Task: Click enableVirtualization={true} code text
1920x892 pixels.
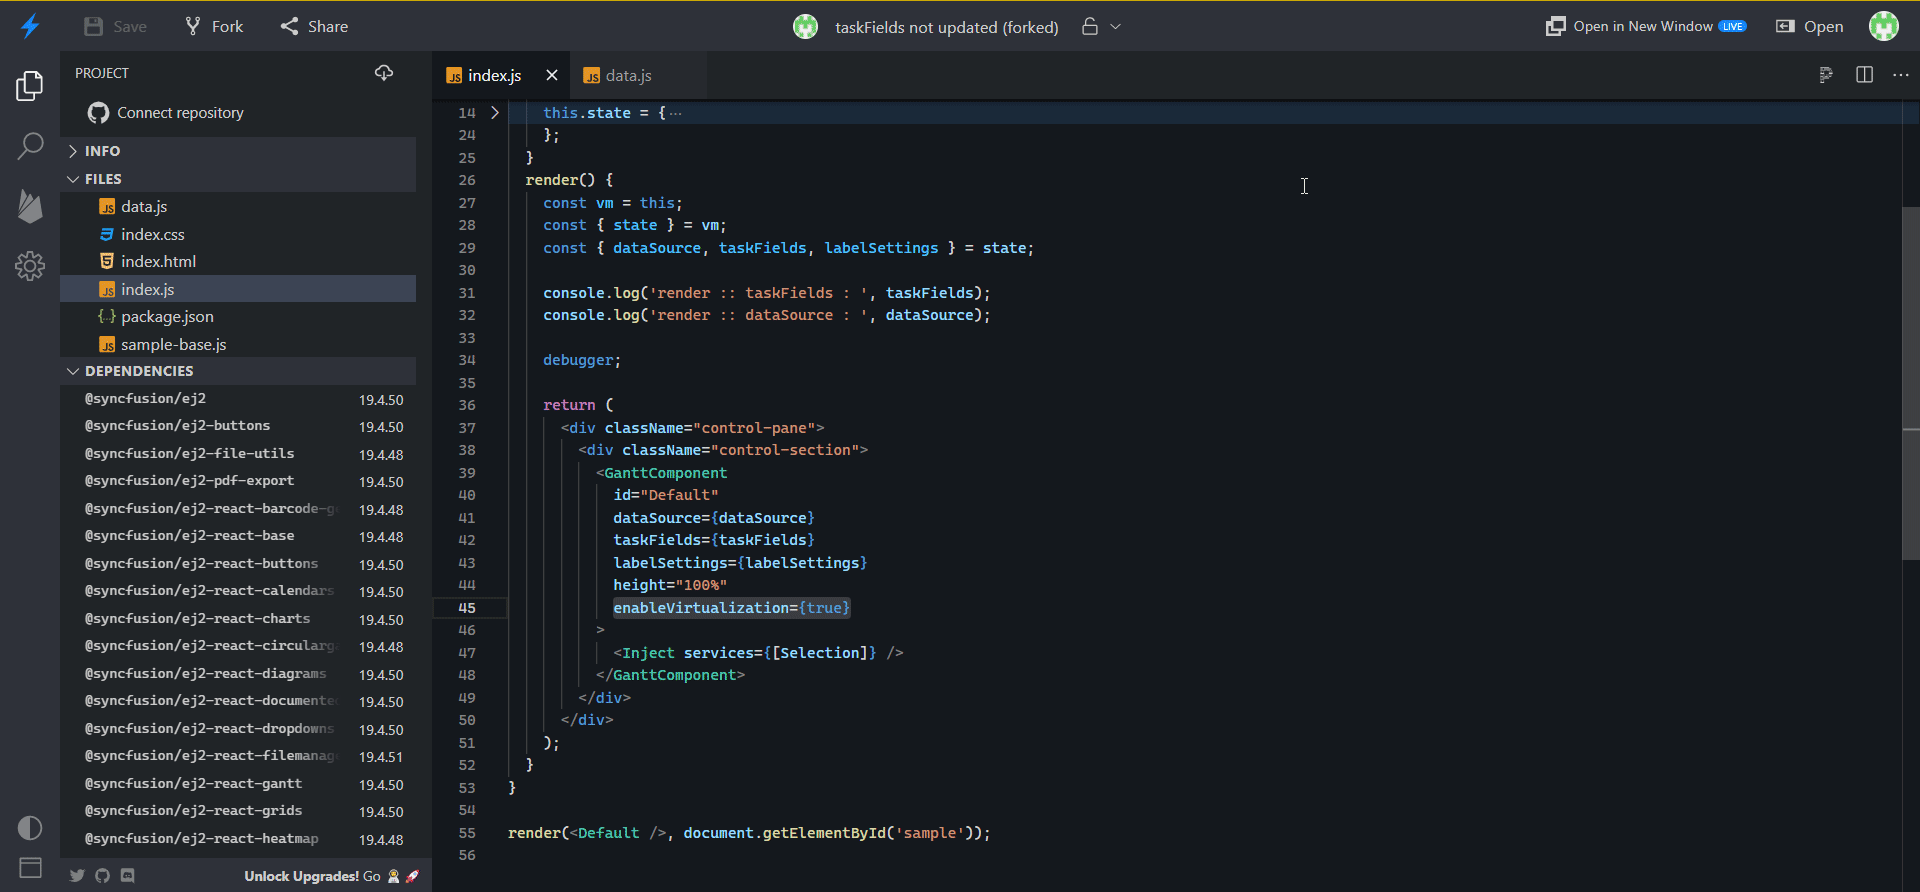Action: point(732,608)
